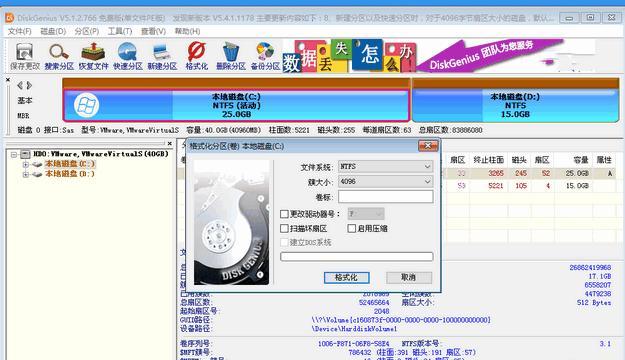Select HD0:VMware,VMwareVirtualS(40GB) tree item
The image size is (625, 360).
[x=101, y=154]
